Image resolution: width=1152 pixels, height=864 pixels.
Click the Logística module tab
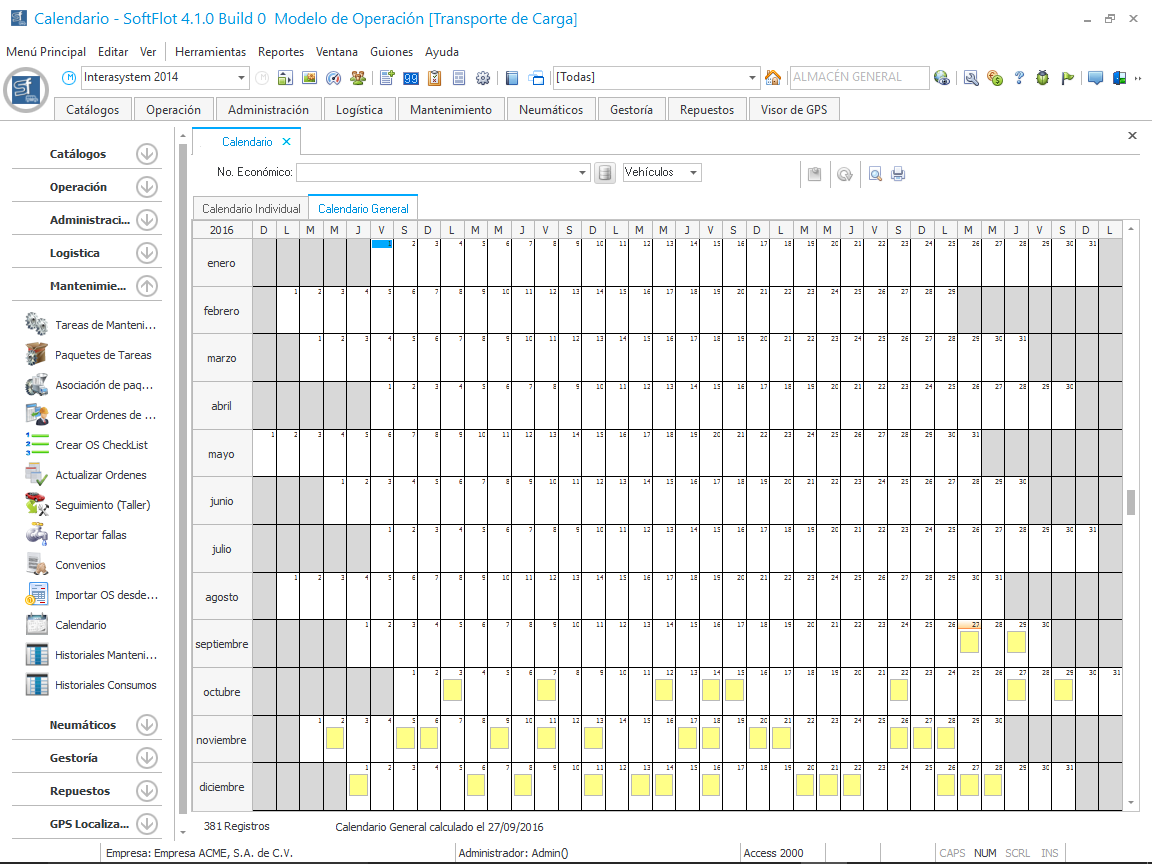[359, 110]
